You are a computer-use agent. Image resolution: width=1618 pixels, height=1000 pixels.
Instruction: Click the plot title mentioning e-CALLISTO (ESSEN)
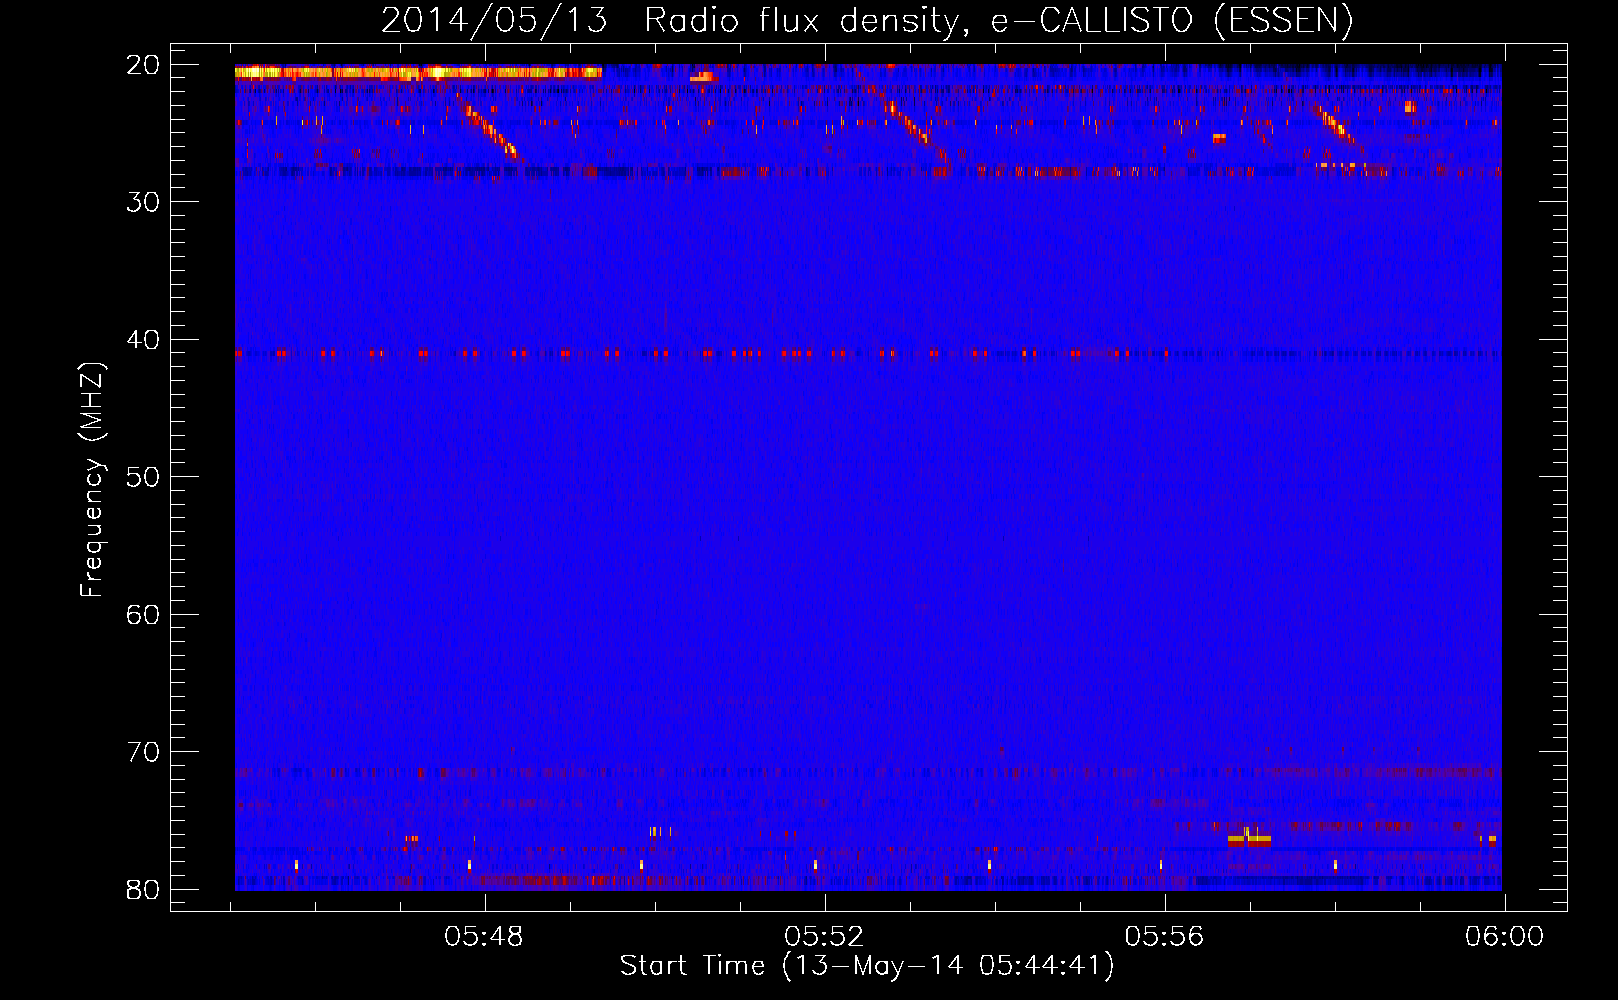[x=867, y=20]
